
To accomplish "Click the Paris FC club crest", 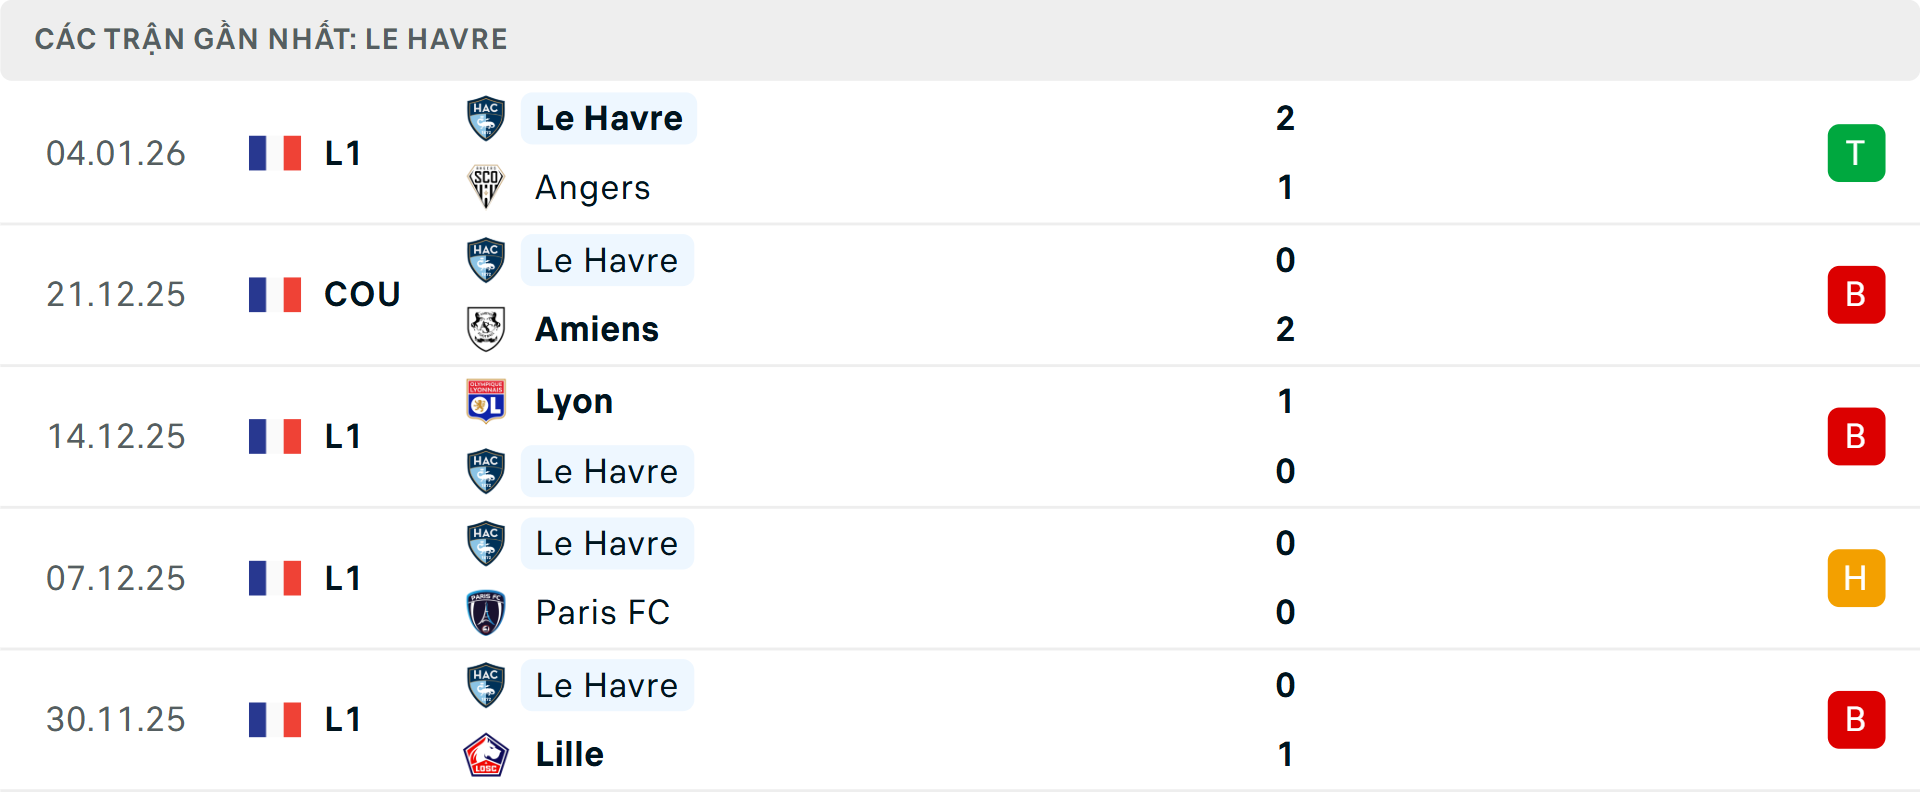I will pos(486,613).
